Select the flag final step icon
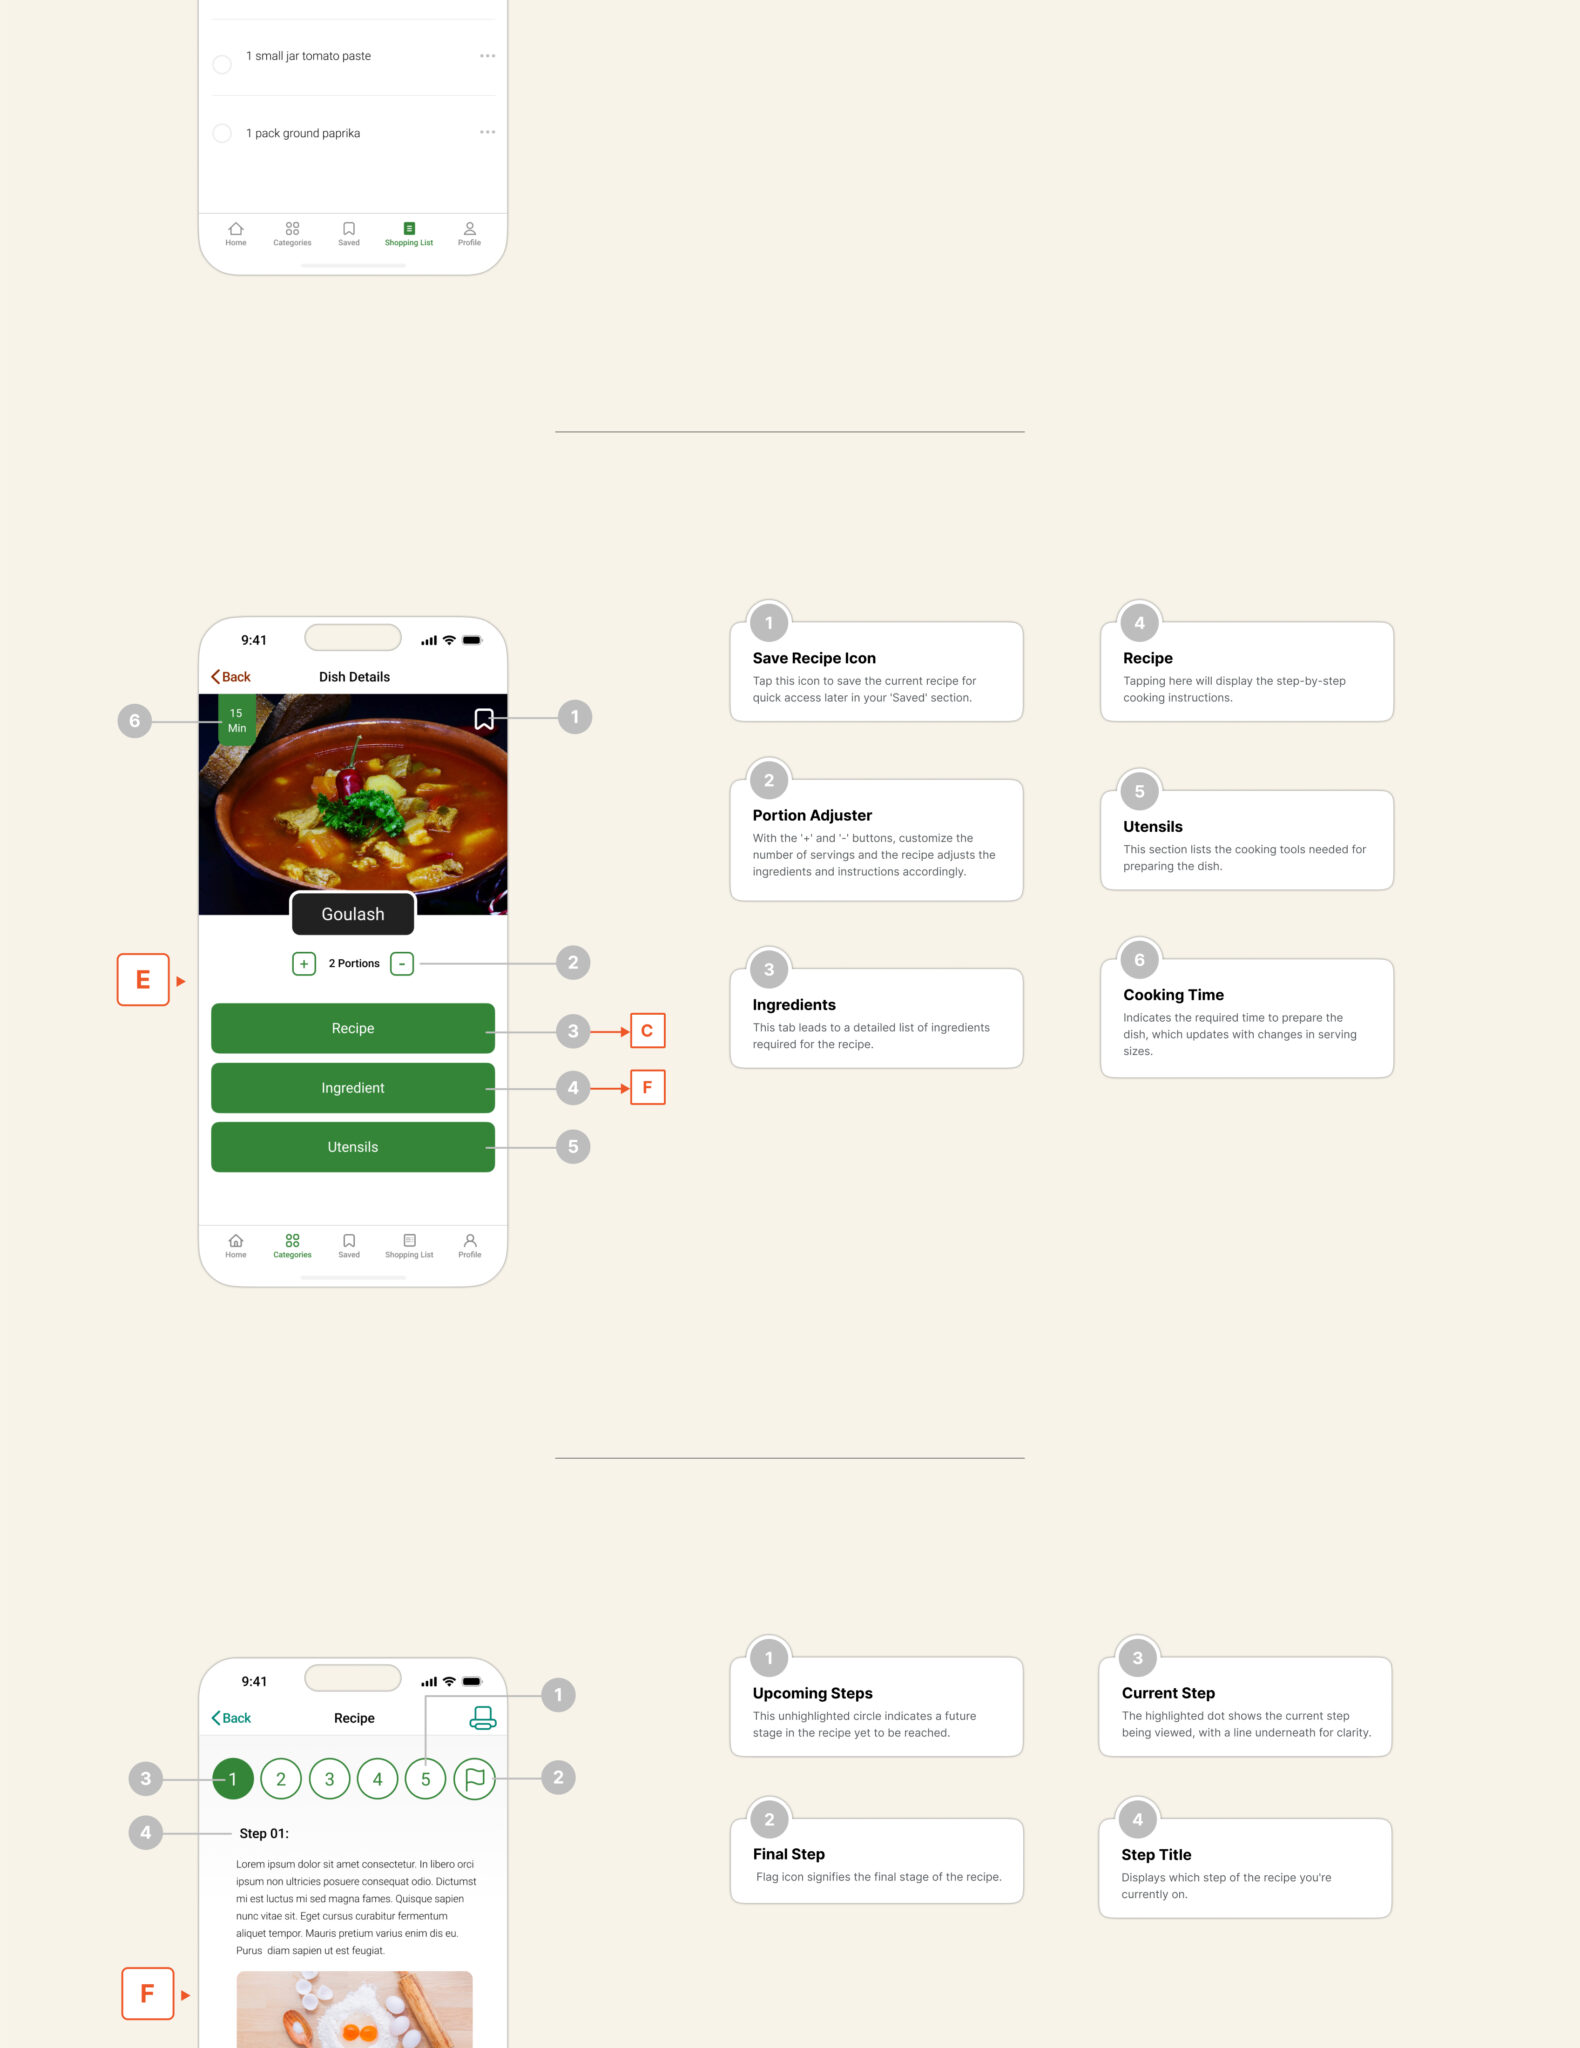Image resolution: width=1580 pixels, height=2048 pixels. [475, 1779]
